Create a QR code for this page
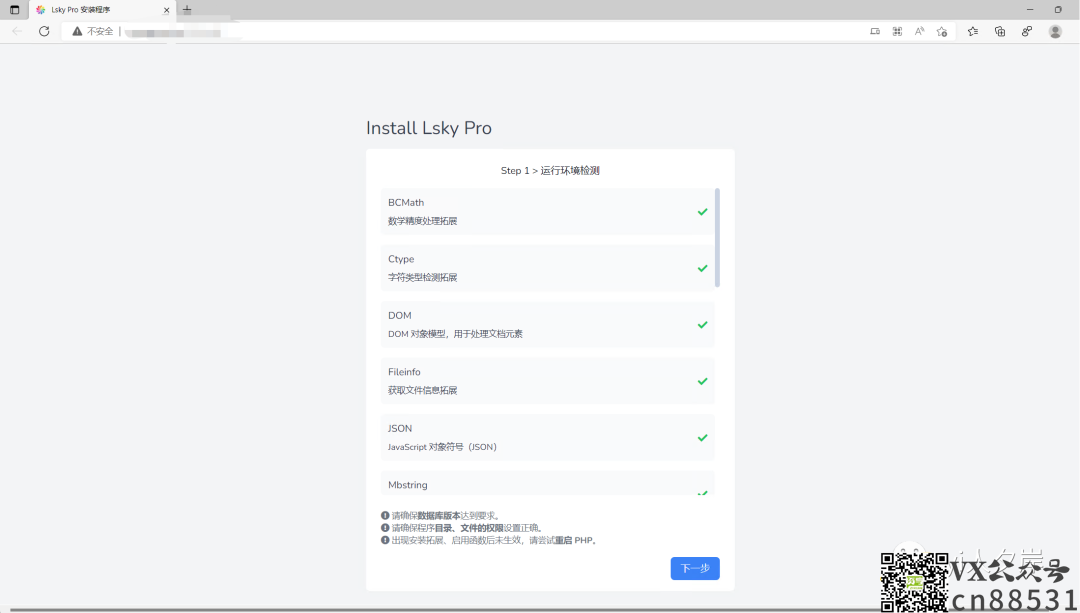1080x613 pixels. (897, 31)
